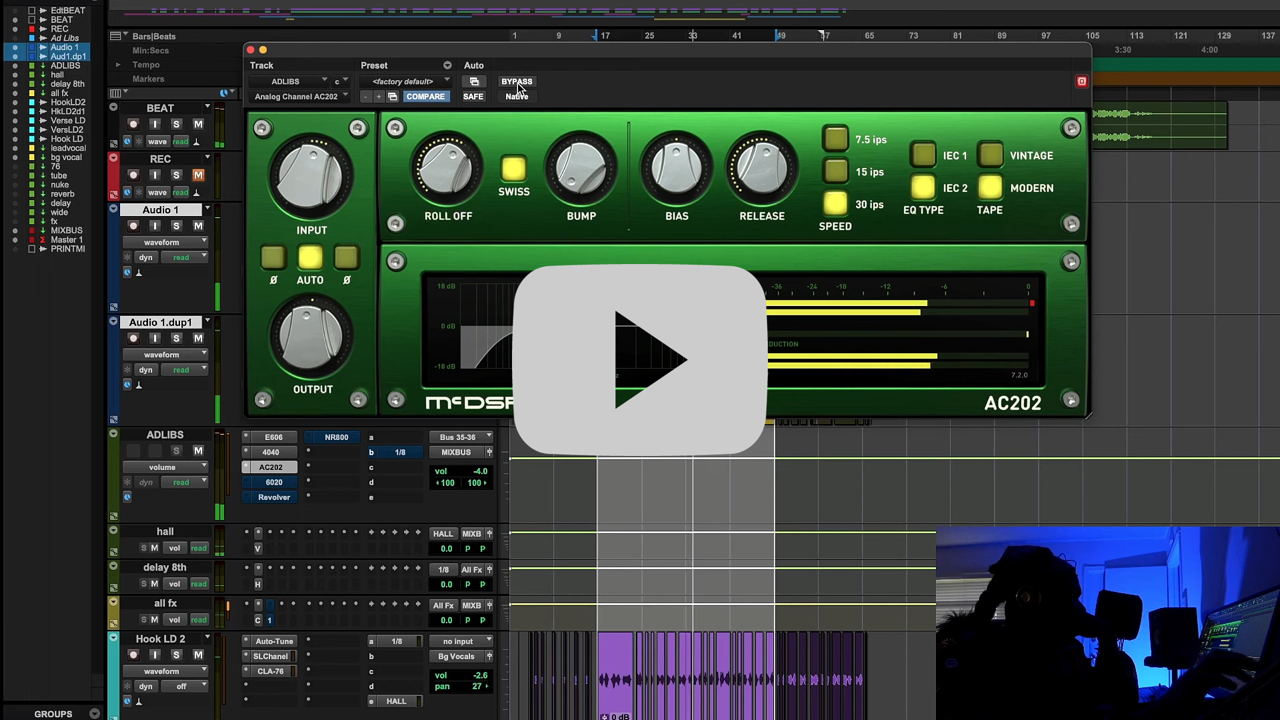Open the Preset menu arrow
This screenshot has width=1280, height=720.
coord(447,65)
